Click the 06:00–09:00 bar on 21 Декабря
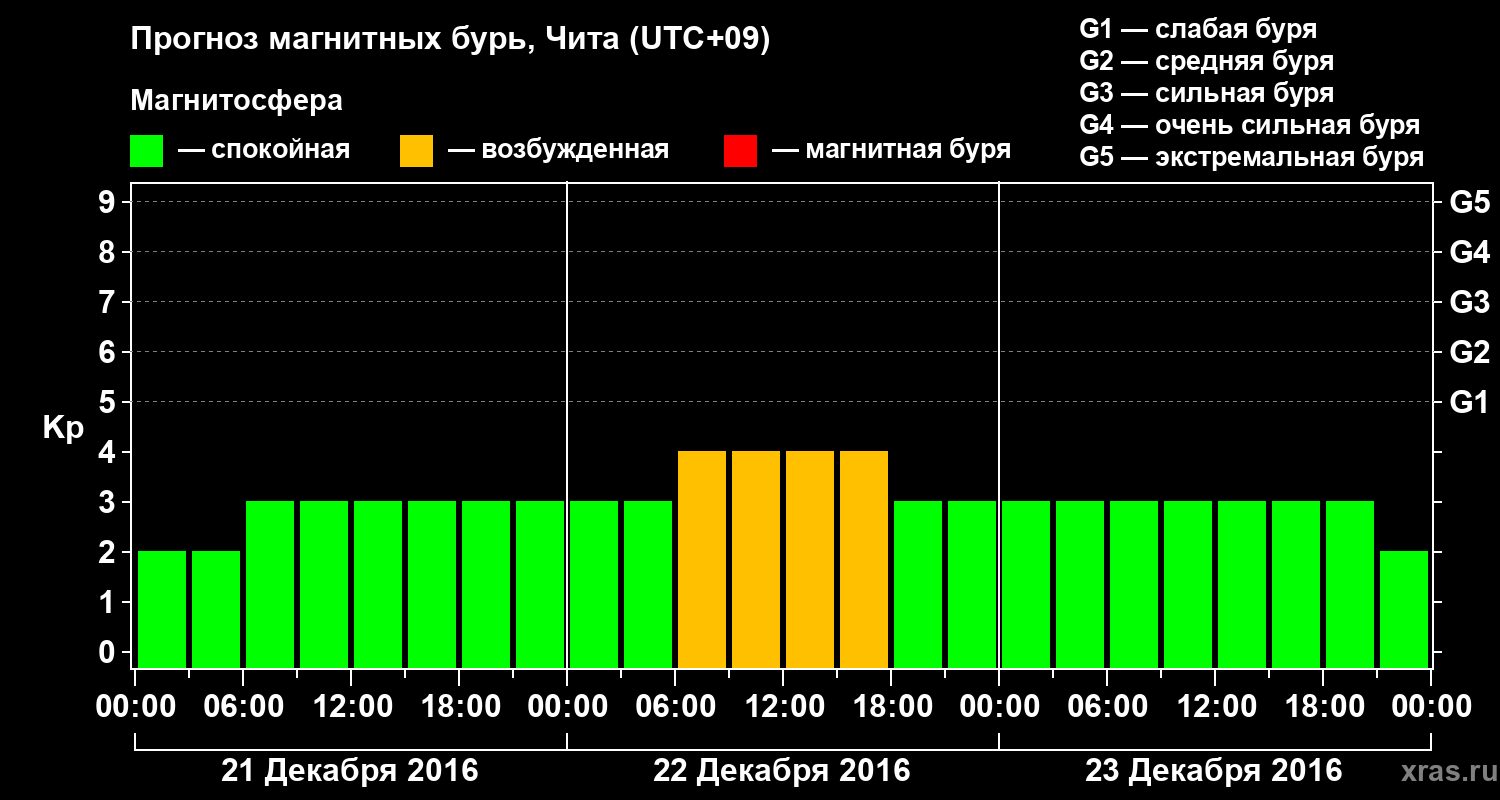The height and width of the screenshot is (800, 1500). (270, 584)
